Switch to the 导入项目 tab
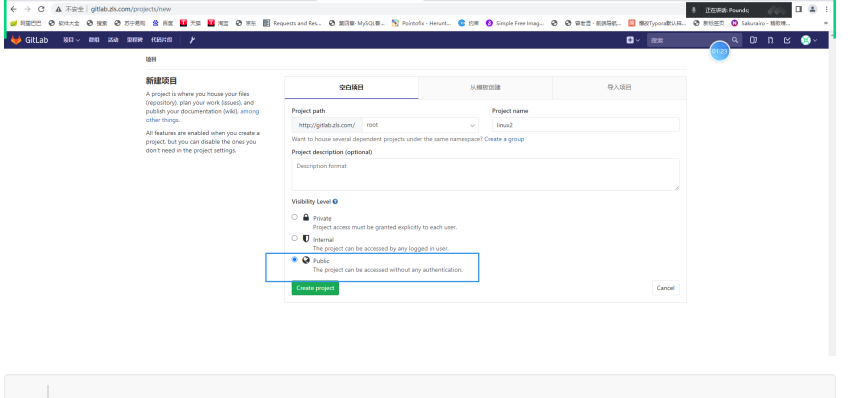Screen dimensions: 848x398 [x=619, y=88]
